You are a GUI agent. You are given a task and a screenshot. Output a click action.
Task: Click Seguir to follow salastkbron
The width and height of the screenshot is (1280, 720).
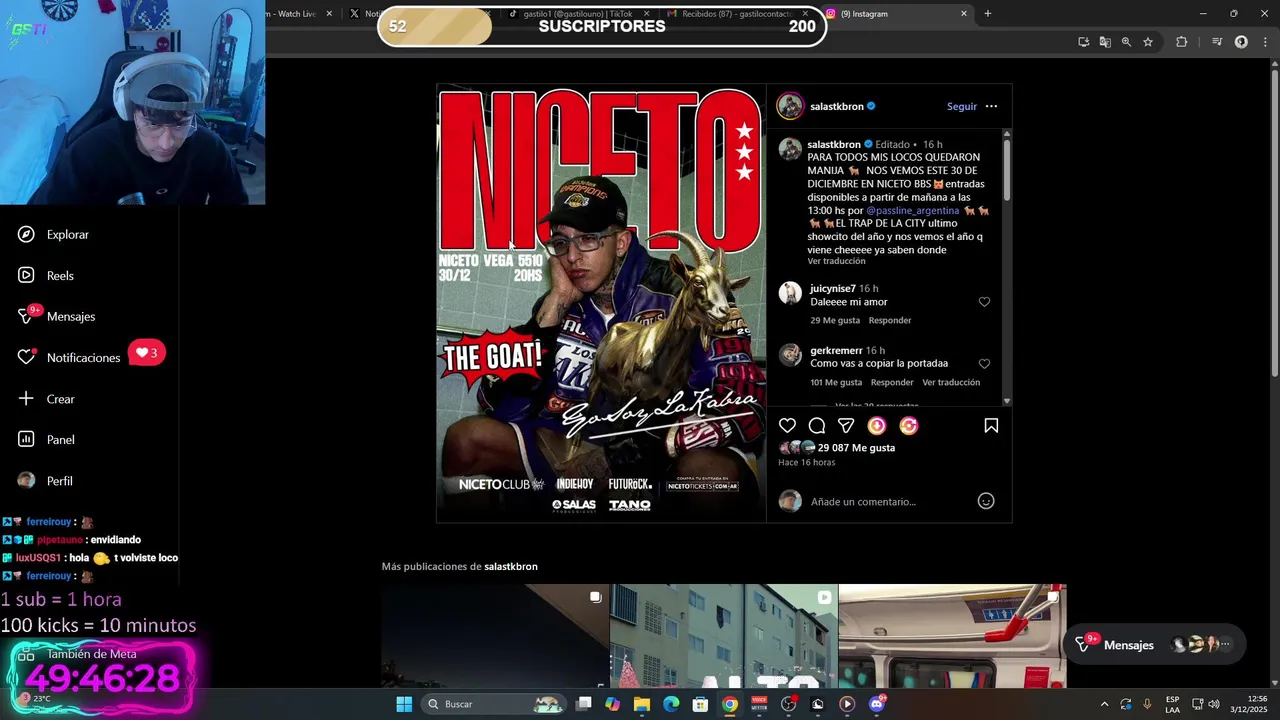tap(962, 106)
